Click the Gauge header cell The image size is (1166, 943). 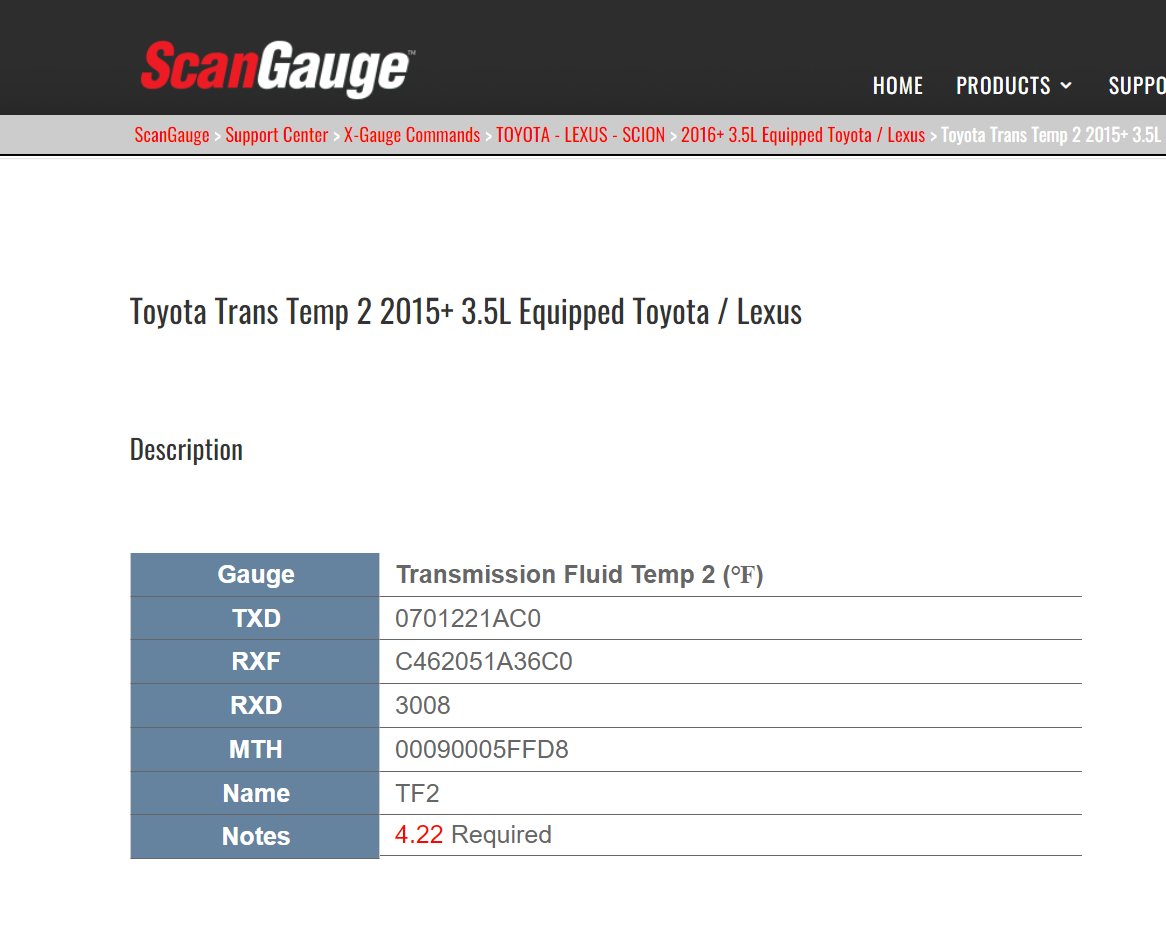pos(255,574)
